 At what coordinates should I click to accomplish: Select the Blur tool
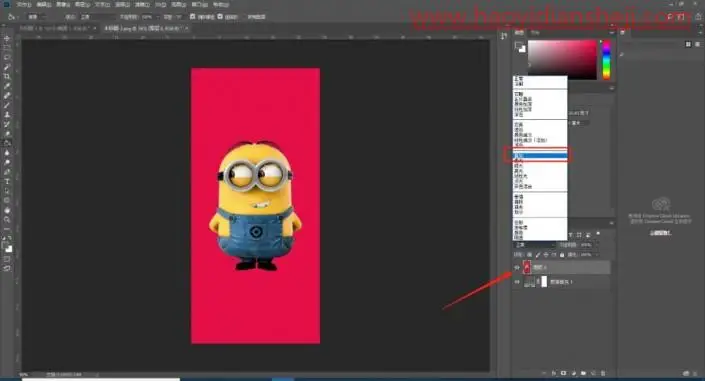point(7,153)
